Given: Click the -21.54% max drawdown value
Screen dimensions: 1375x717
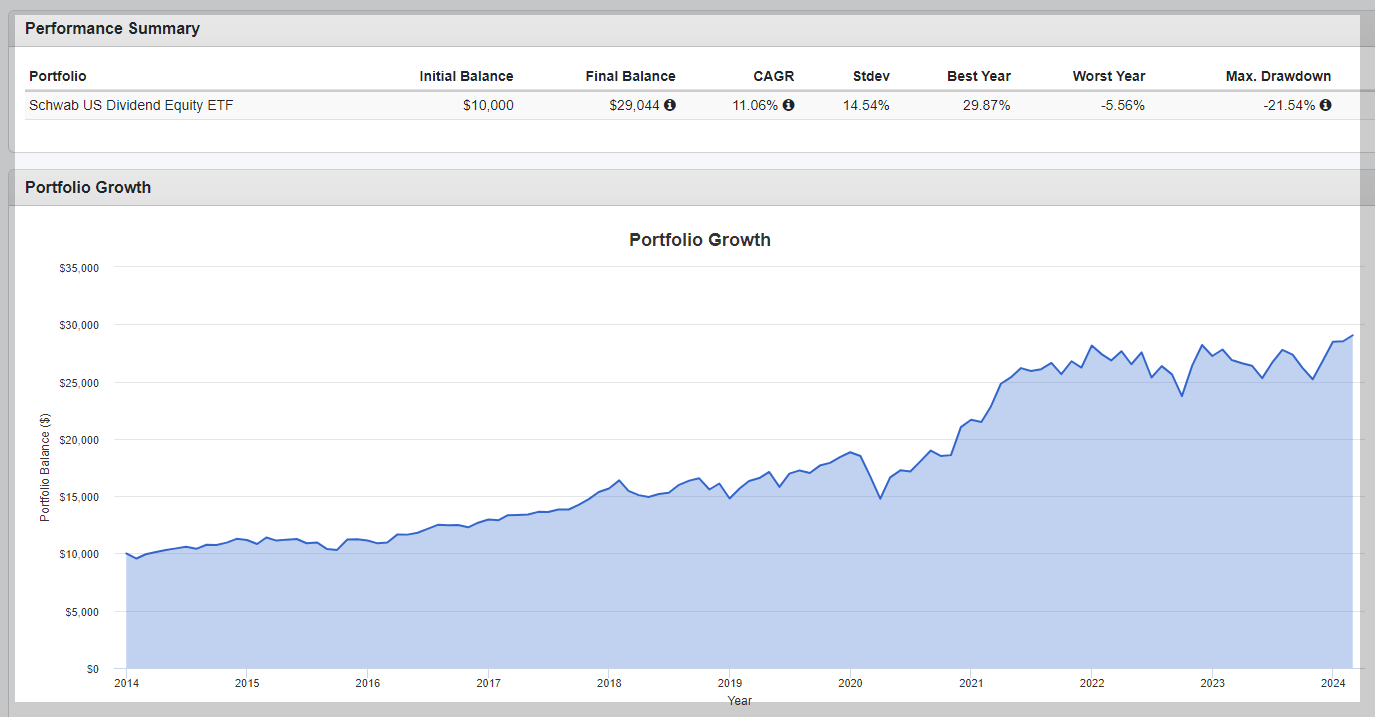Looking at the screenshot, I should (1289, 105).
